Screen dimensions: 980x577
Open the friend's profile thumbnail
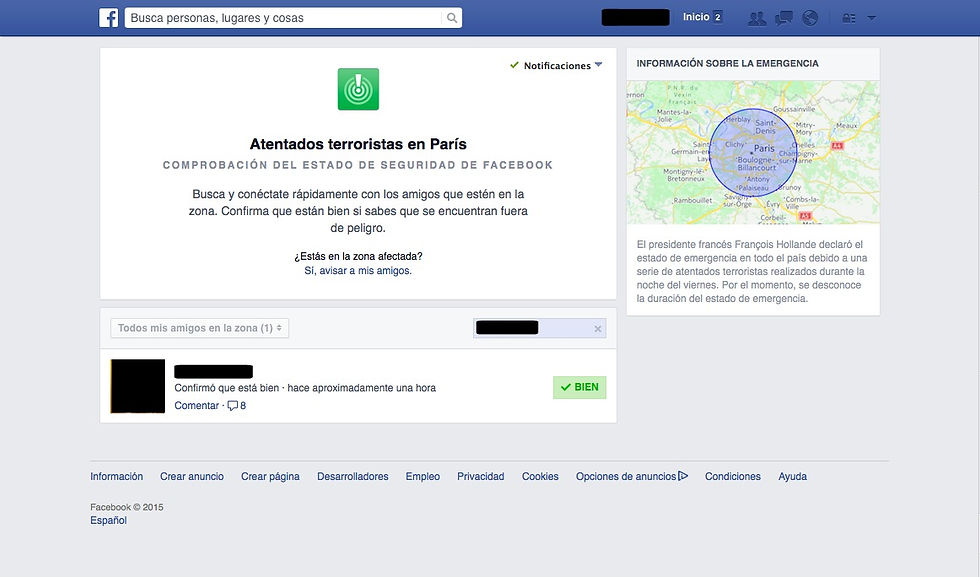pos(138,386)
